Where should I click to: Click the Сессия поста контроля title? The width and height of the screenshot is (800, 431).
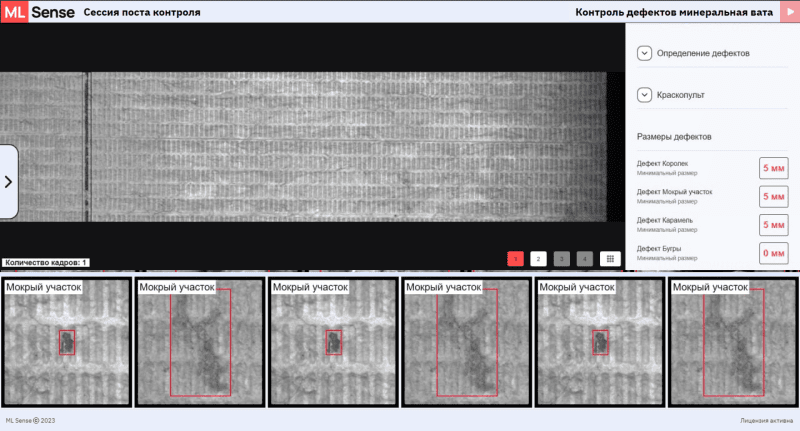coord(142,13)
